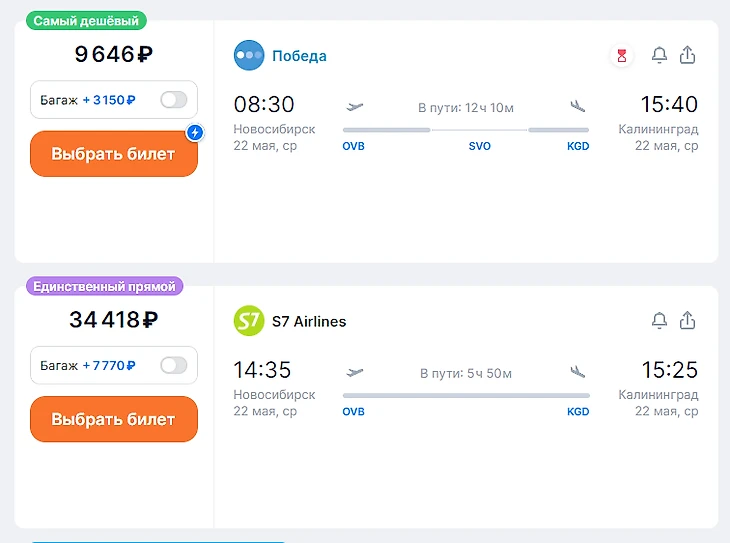Turn on baggage +7770₽ for S7 flight

pyautogui.click(x=174, y=365)
